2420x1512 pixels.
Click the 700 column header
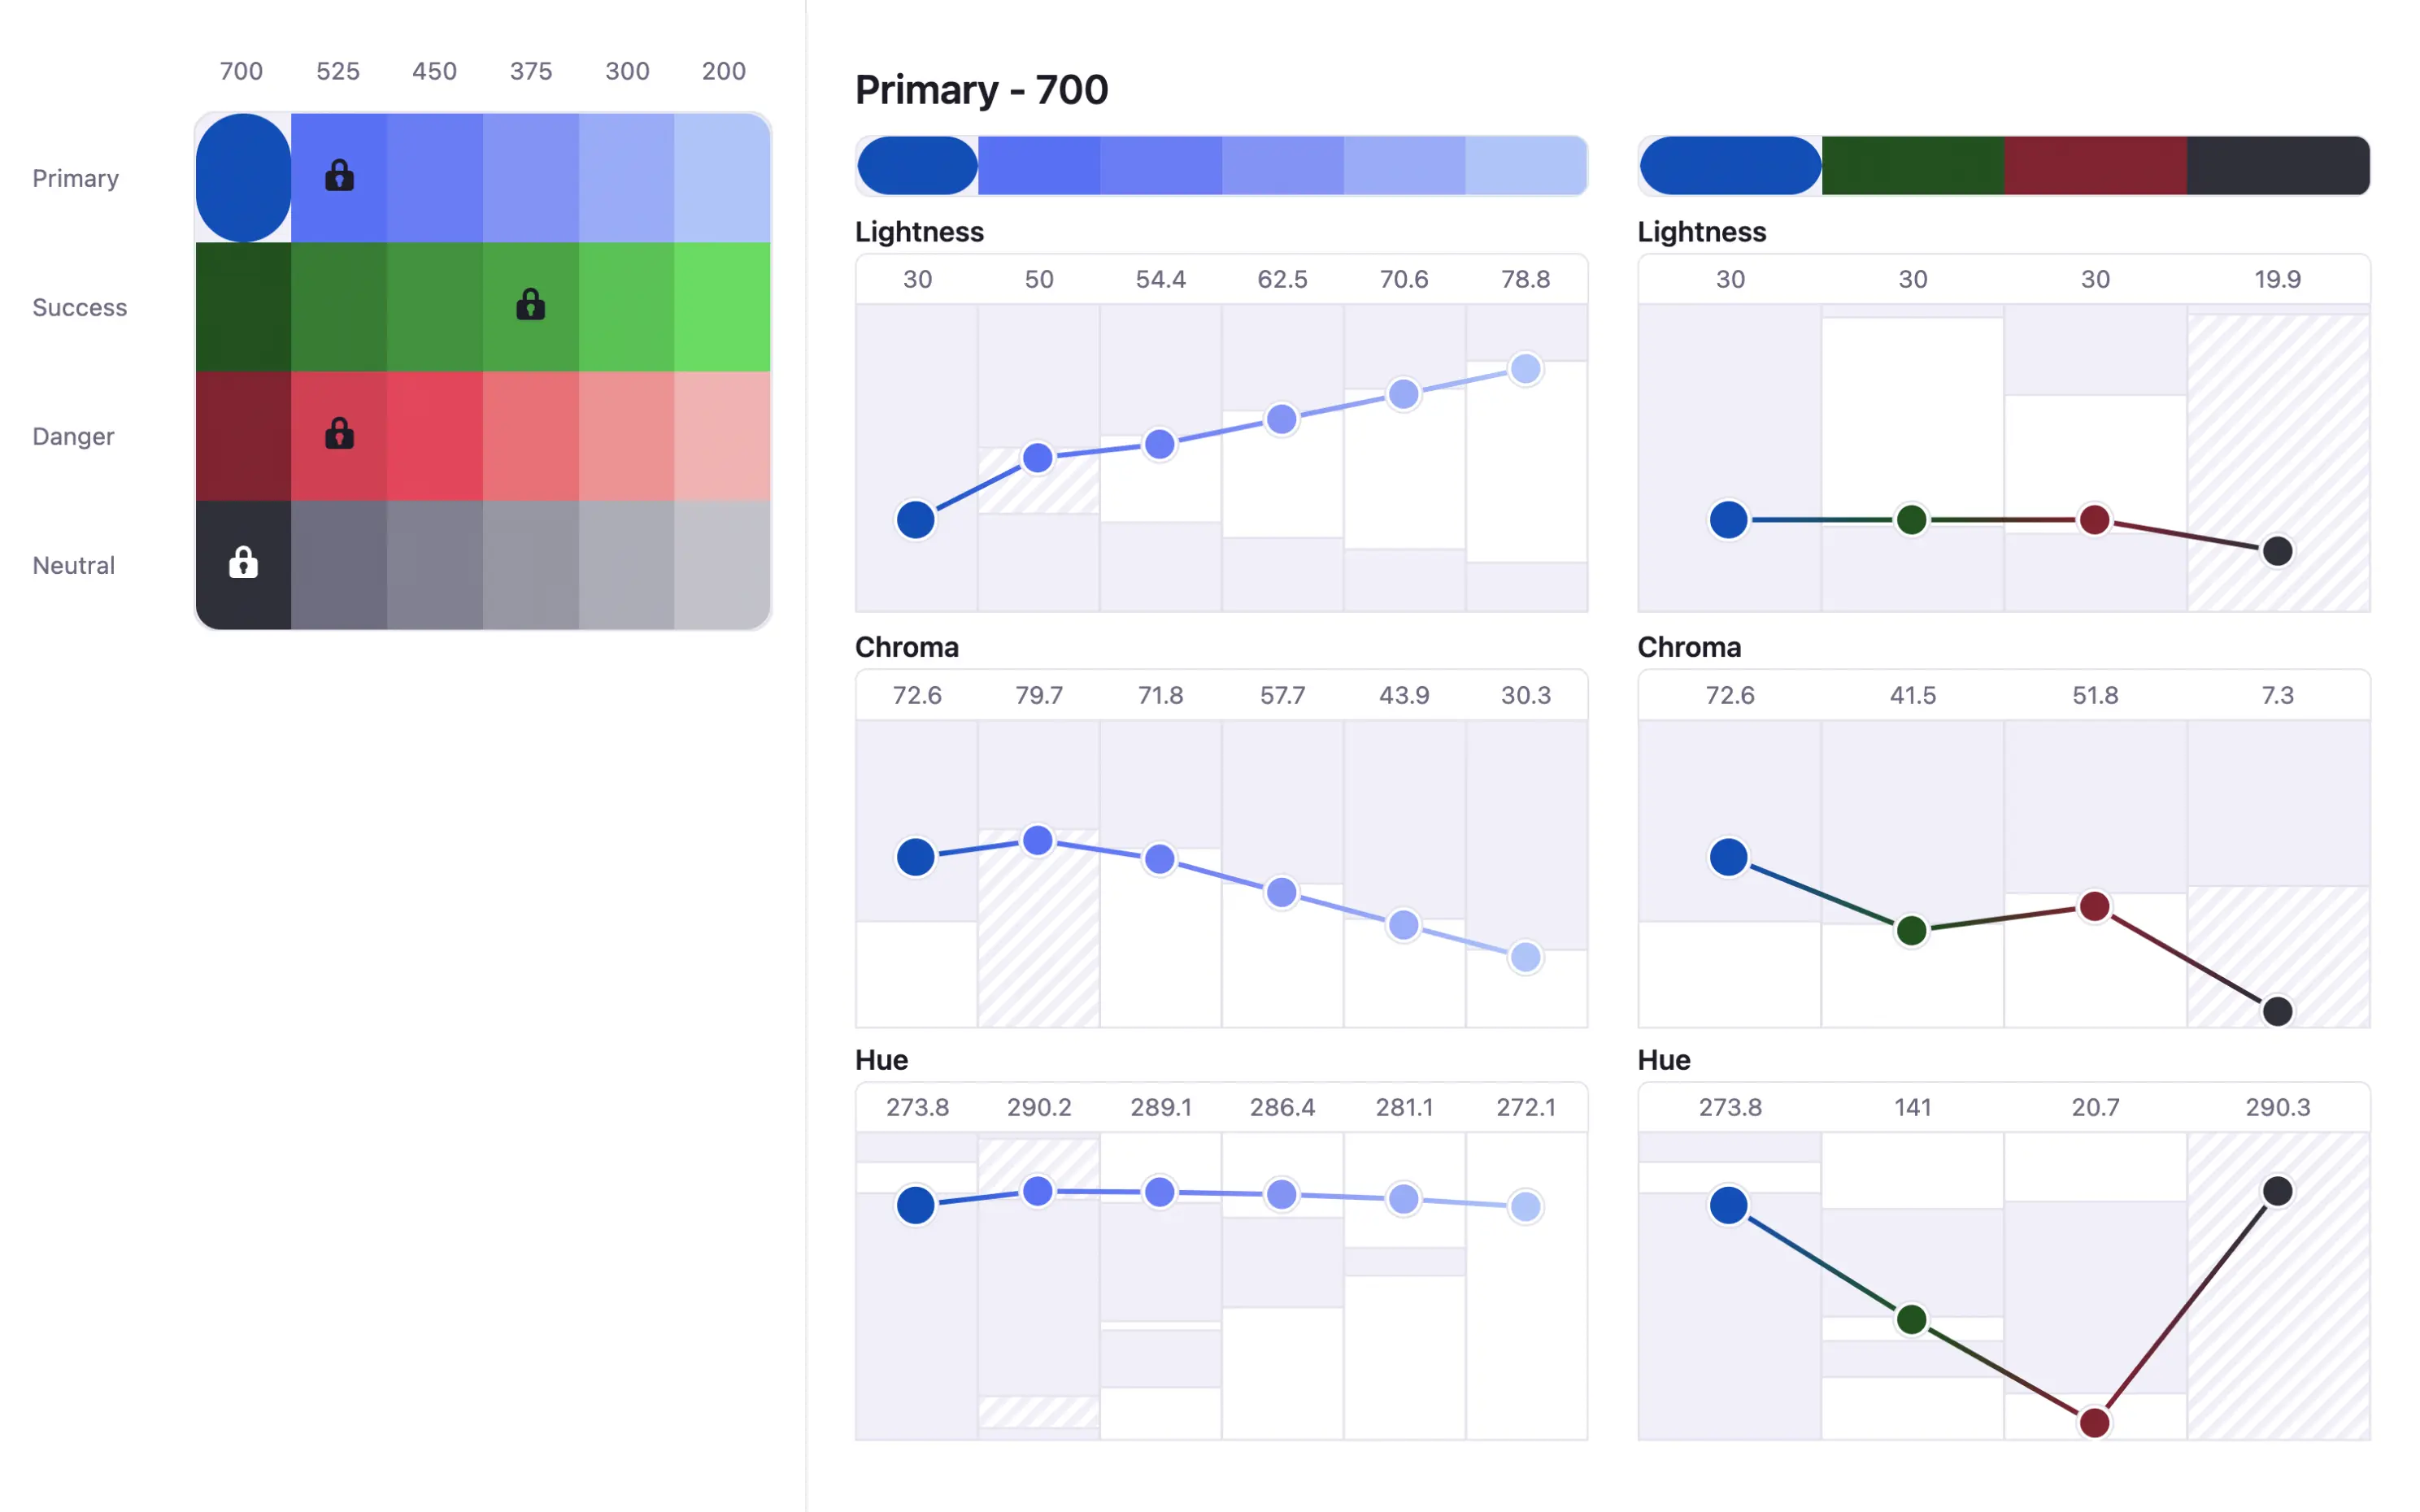[241, 71]
